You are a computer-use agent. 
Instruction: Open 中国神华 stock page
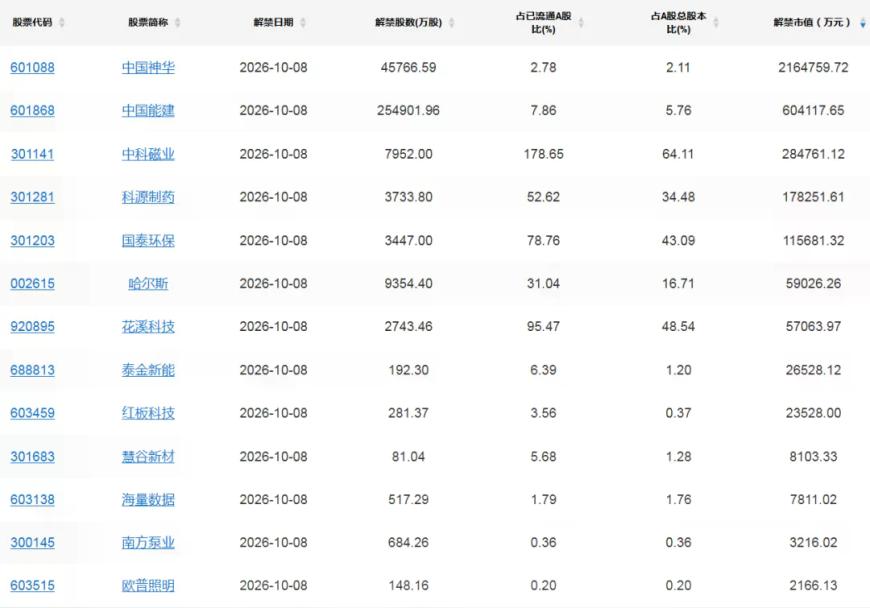[148, 68]
